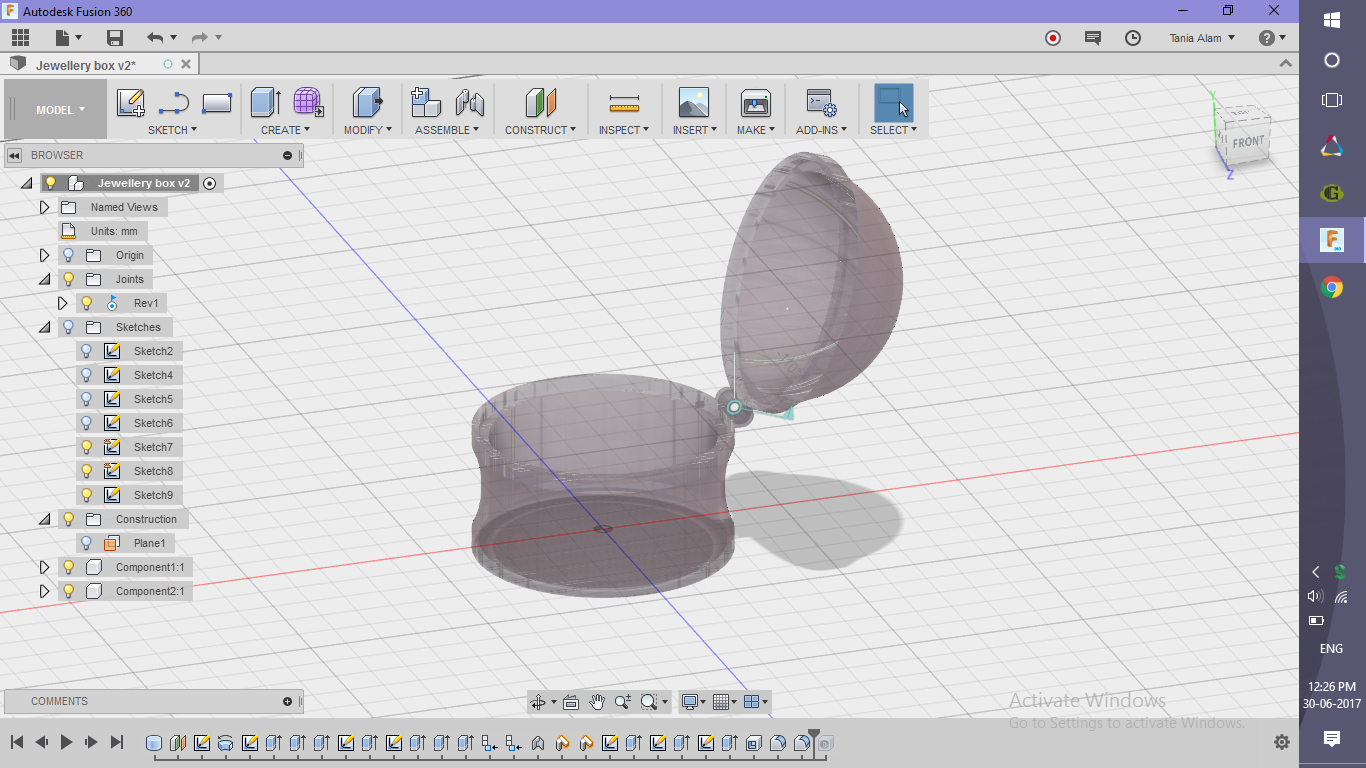Click the Create Form icon
The height and width of the screenshot is (768, 1366).
pyautogui.click(x=308, y=103)
